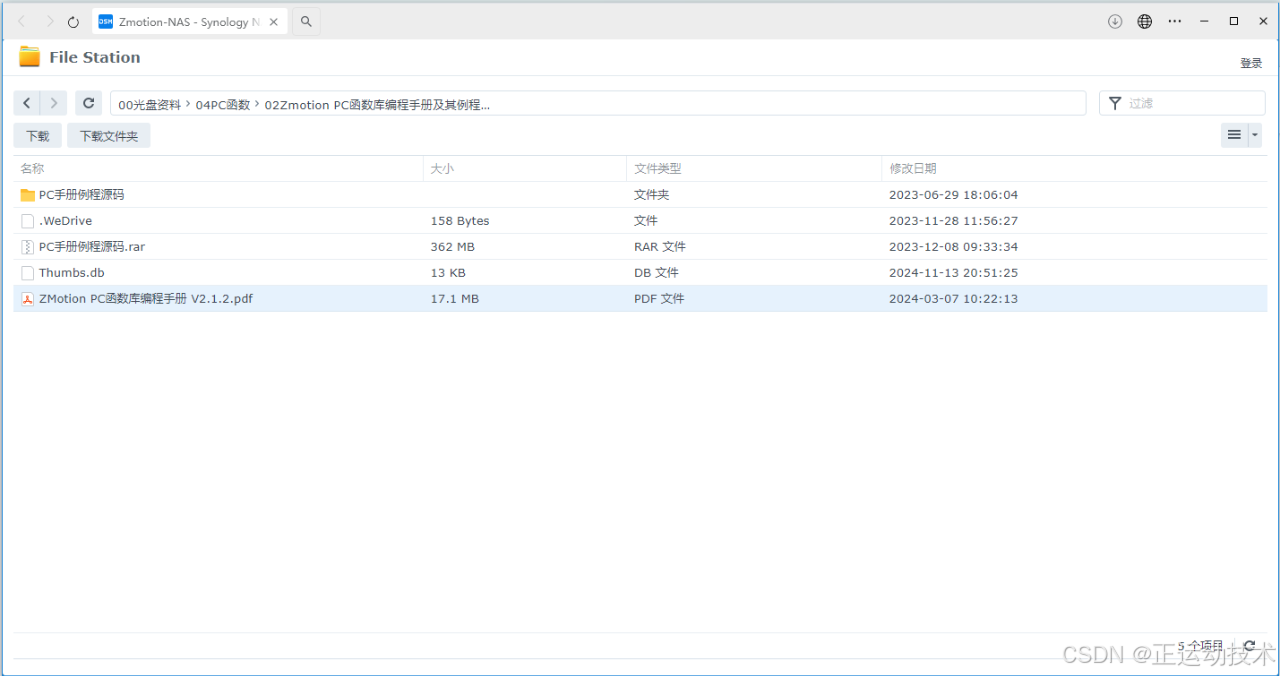Click the 362 MB size cell
Image resolution: width=1280 pixels, height=676 pixels.
pos(453,247)
